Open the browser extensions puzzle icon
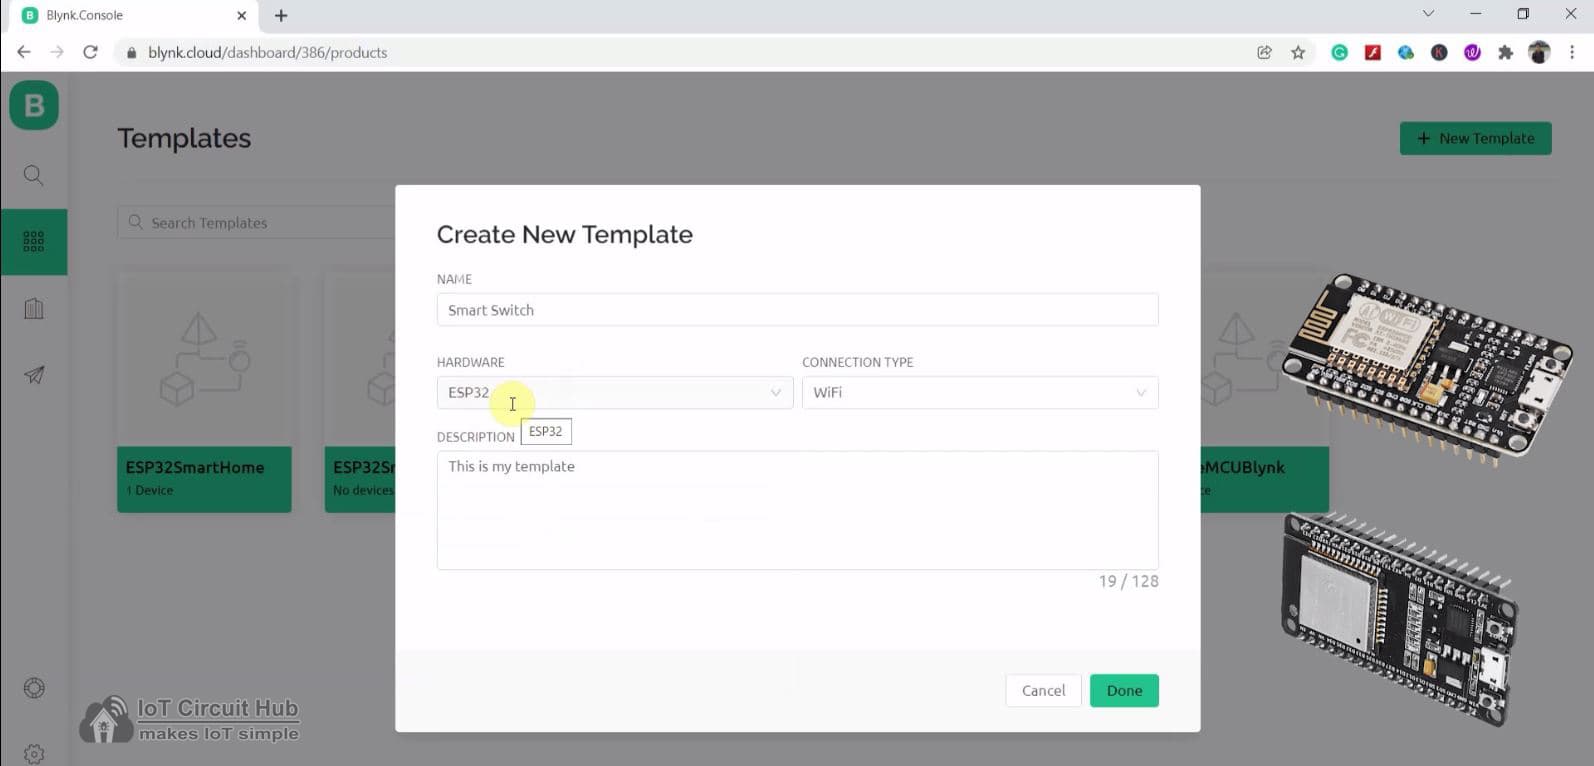Viewport: 1594px width, 766px height. [1505, 53]
